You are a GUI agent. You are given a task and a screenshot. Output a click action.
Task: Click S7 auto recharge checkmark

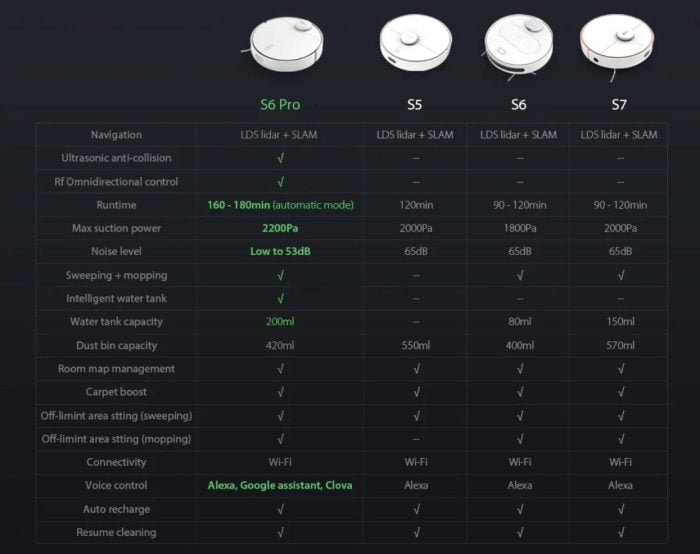(620, 509)
